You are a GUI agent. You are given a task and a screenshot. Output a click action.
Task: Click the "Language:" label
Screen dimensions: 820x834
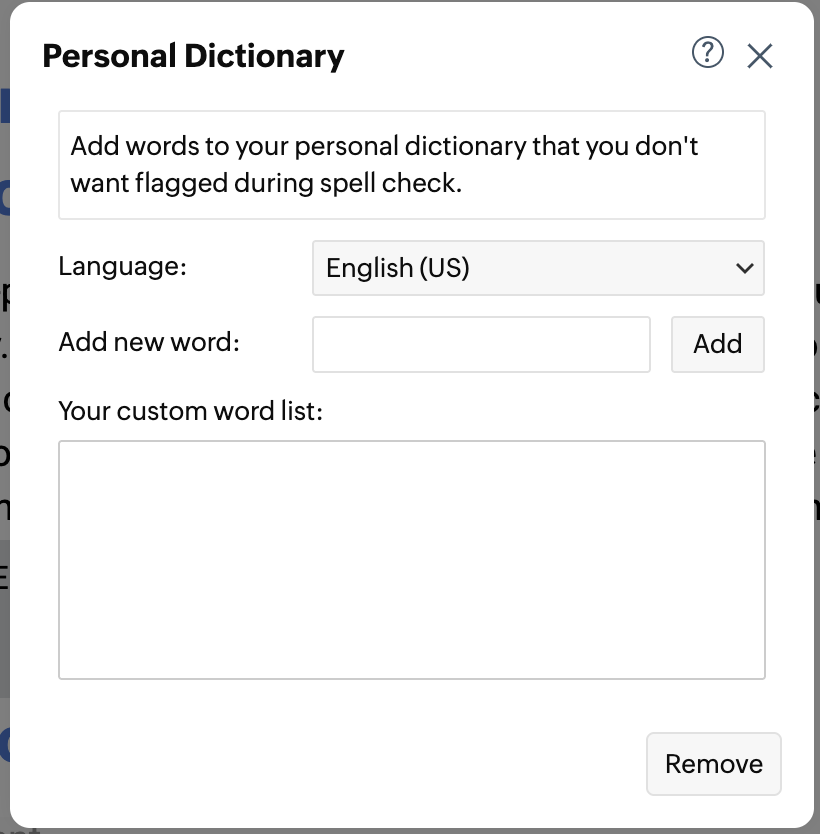(x=123, y=266)
